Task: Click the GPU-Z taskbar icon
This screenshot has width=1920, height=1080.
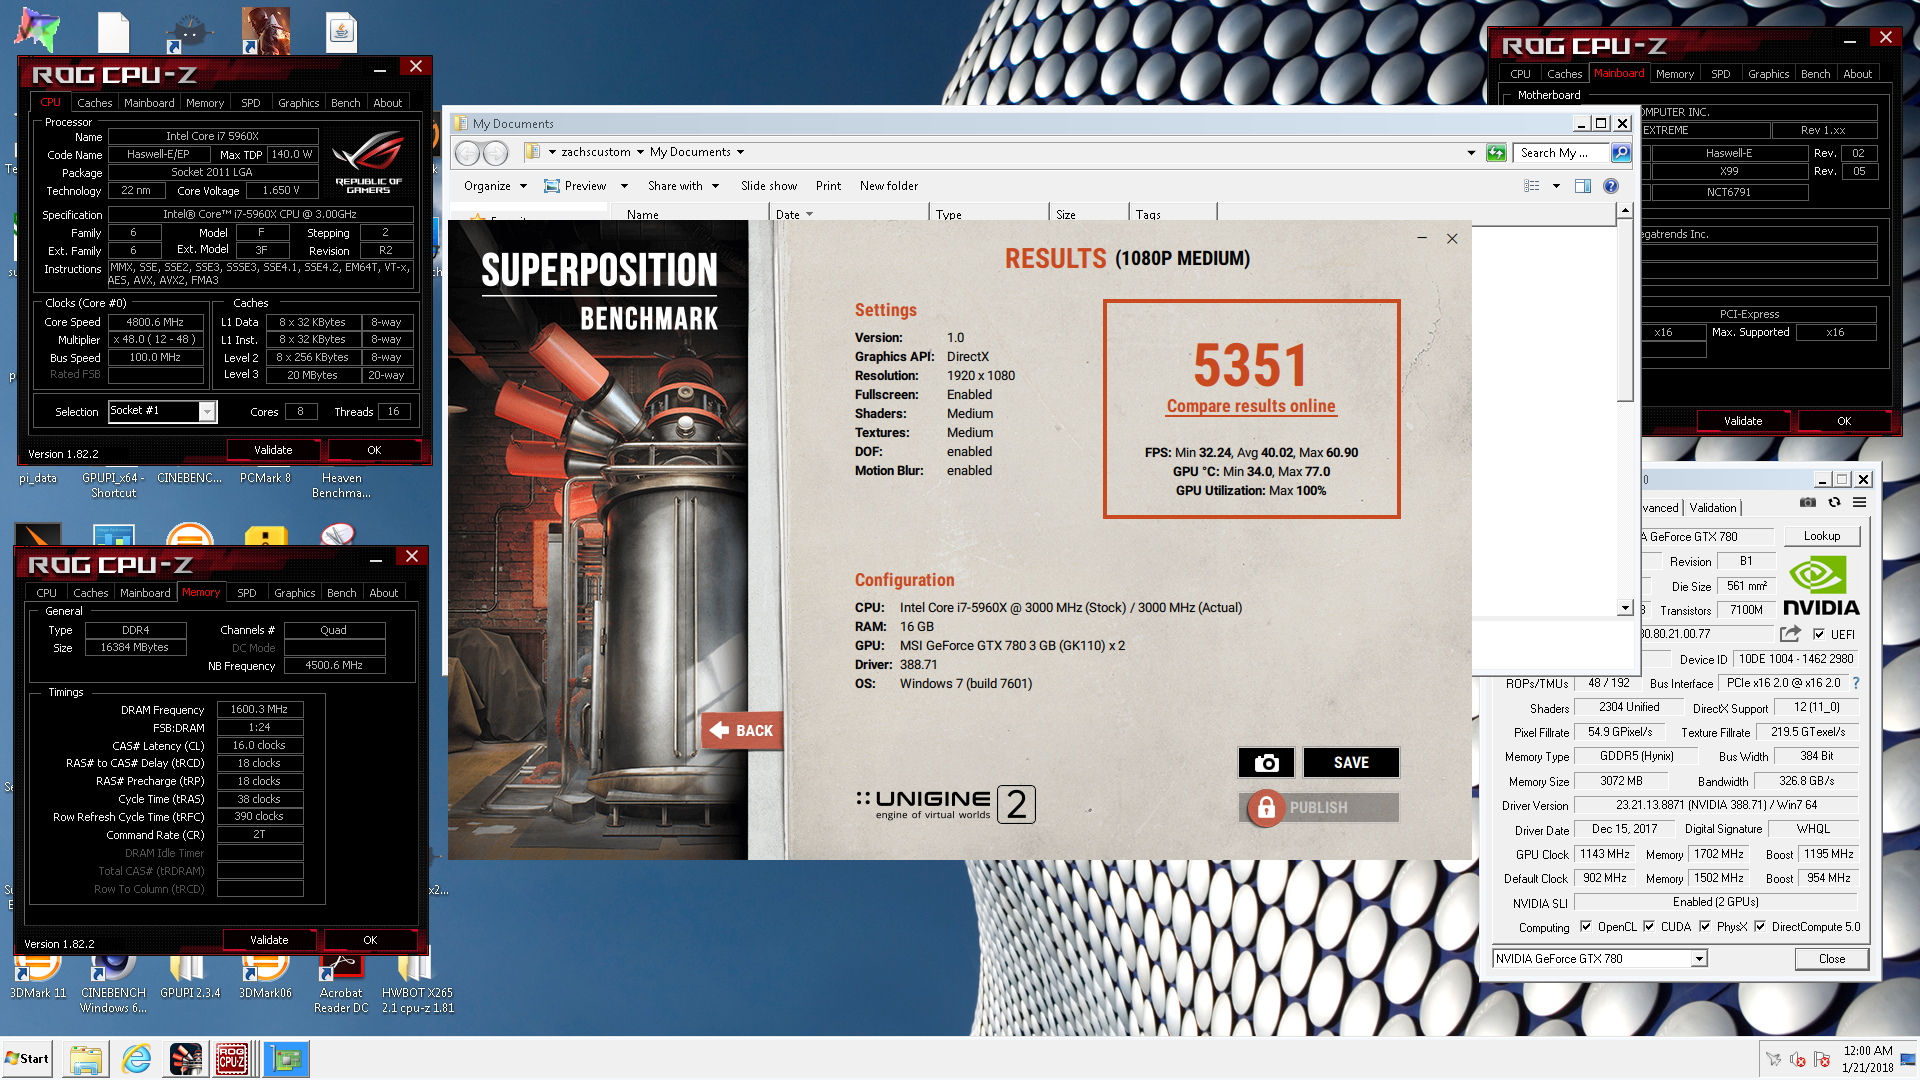Action: pyautogui.click(x=286, y=1059)
